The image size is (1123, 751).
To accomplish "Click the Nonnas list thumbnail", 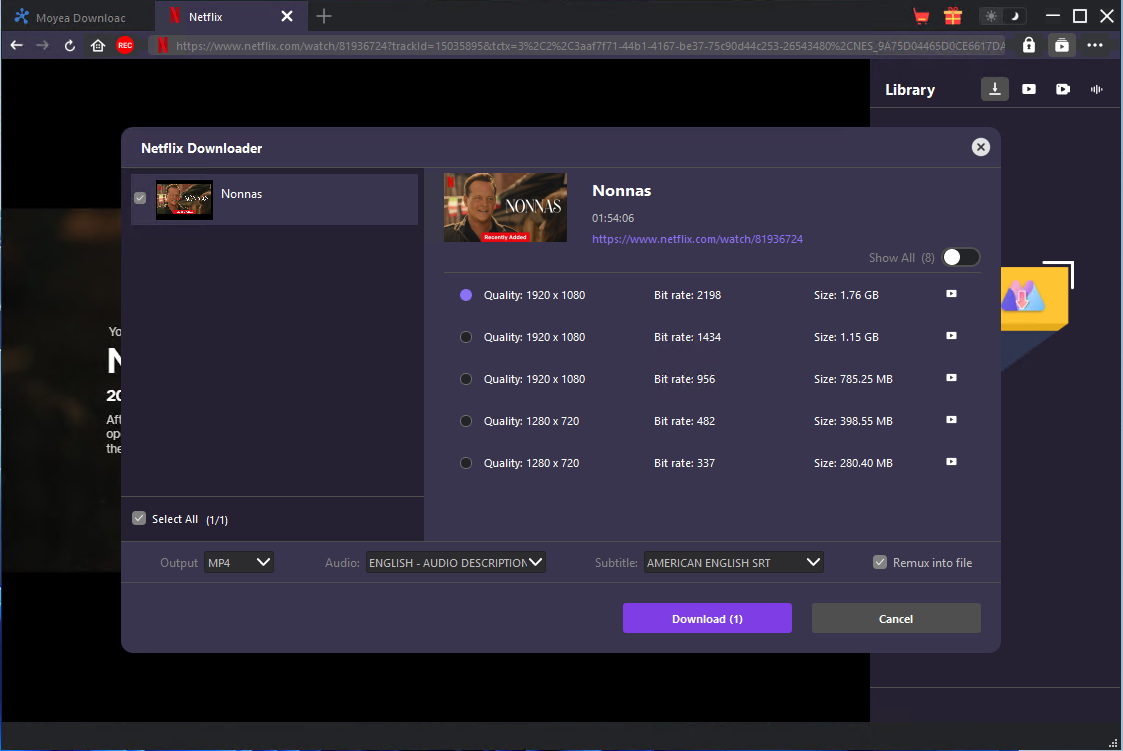I will 184,200.
